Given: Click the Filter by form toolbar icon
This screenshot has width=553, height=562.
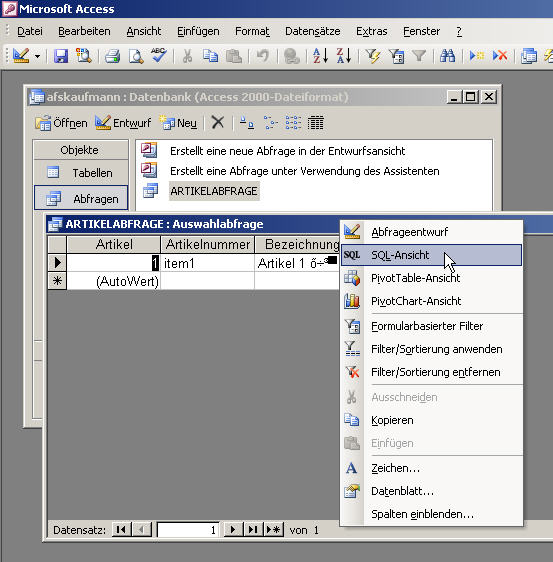Looking at the screenshot, I should click(x=396, y=56).
